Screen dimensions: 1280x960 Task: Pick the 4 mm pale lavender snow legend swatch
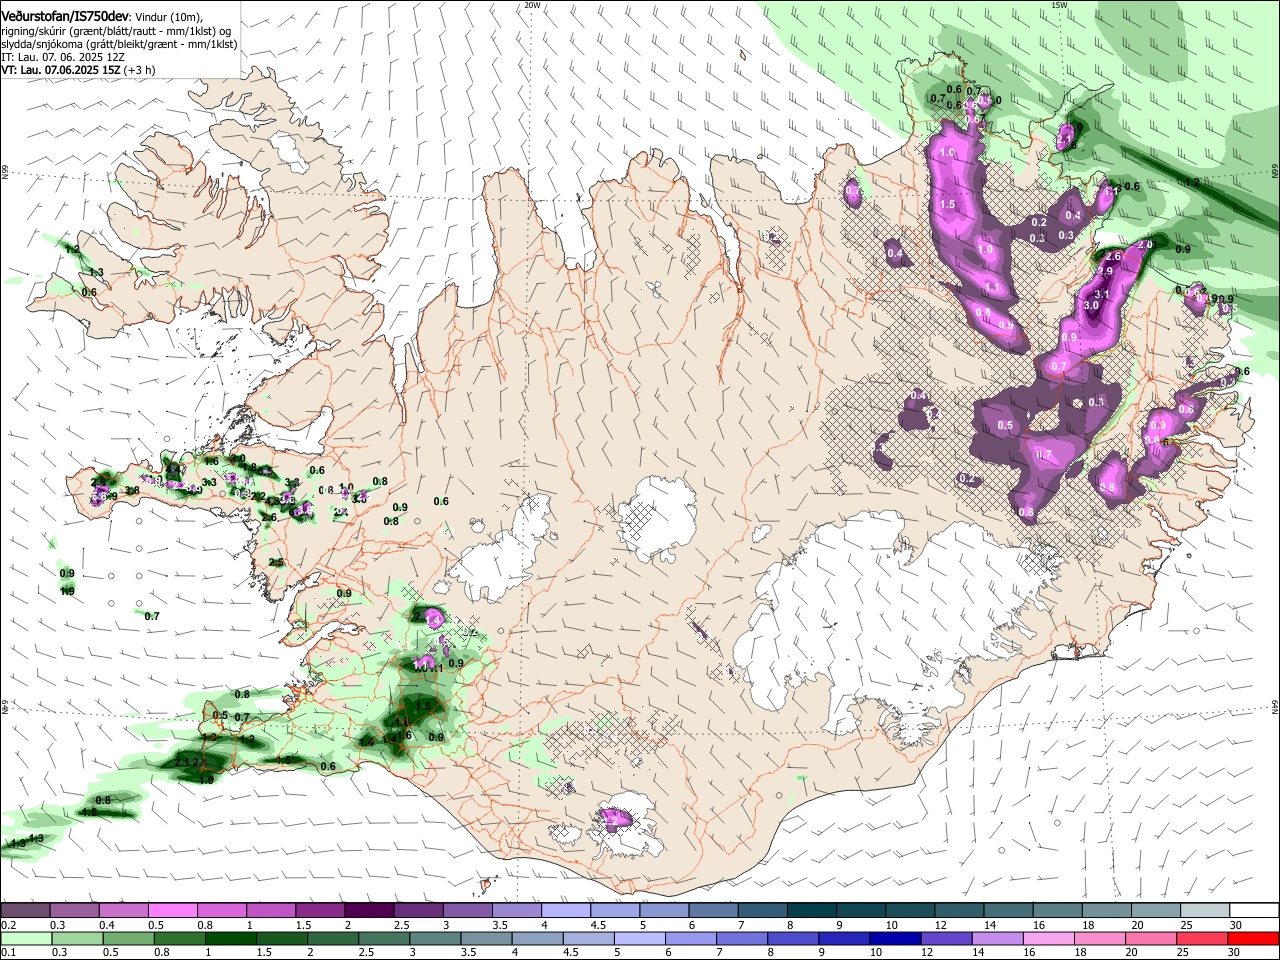click(x=566, y=911)
